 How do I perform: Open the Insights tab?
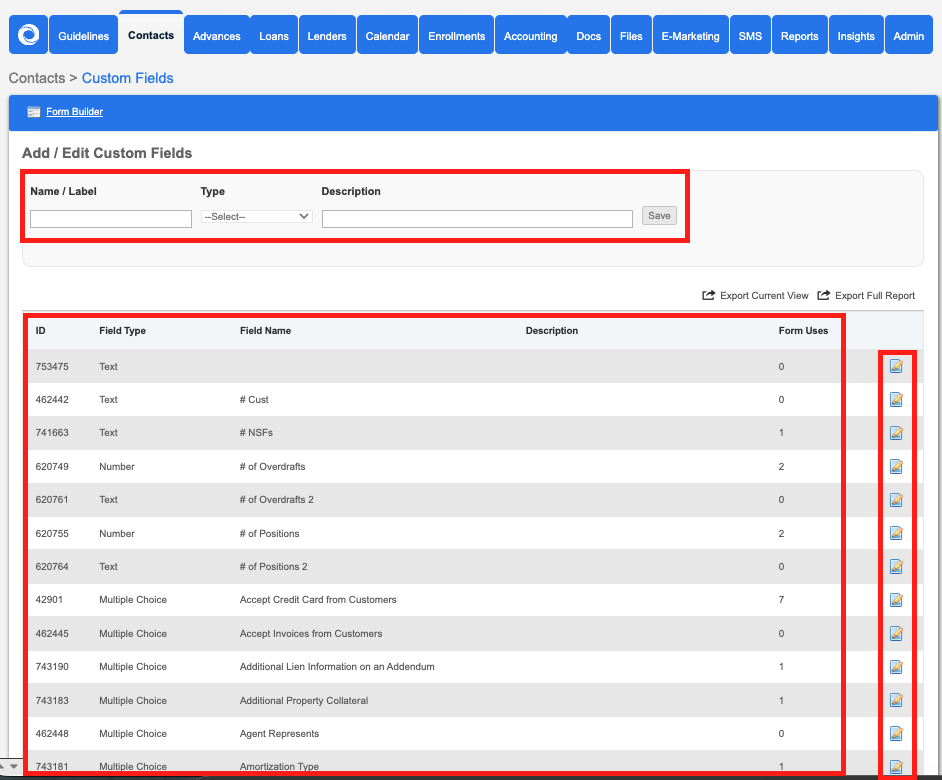click(x=856, y=36)
